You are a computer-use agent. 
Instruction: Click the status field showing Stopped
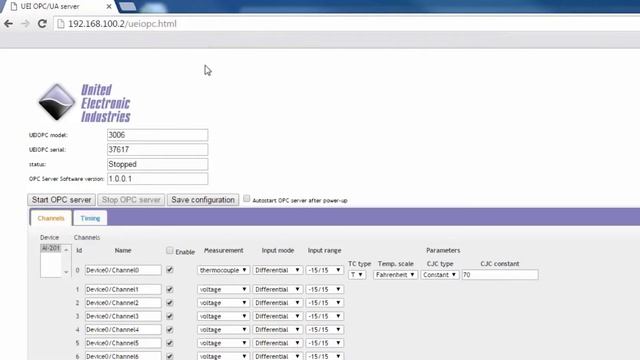pyautogui.click(x=158, y=164)
